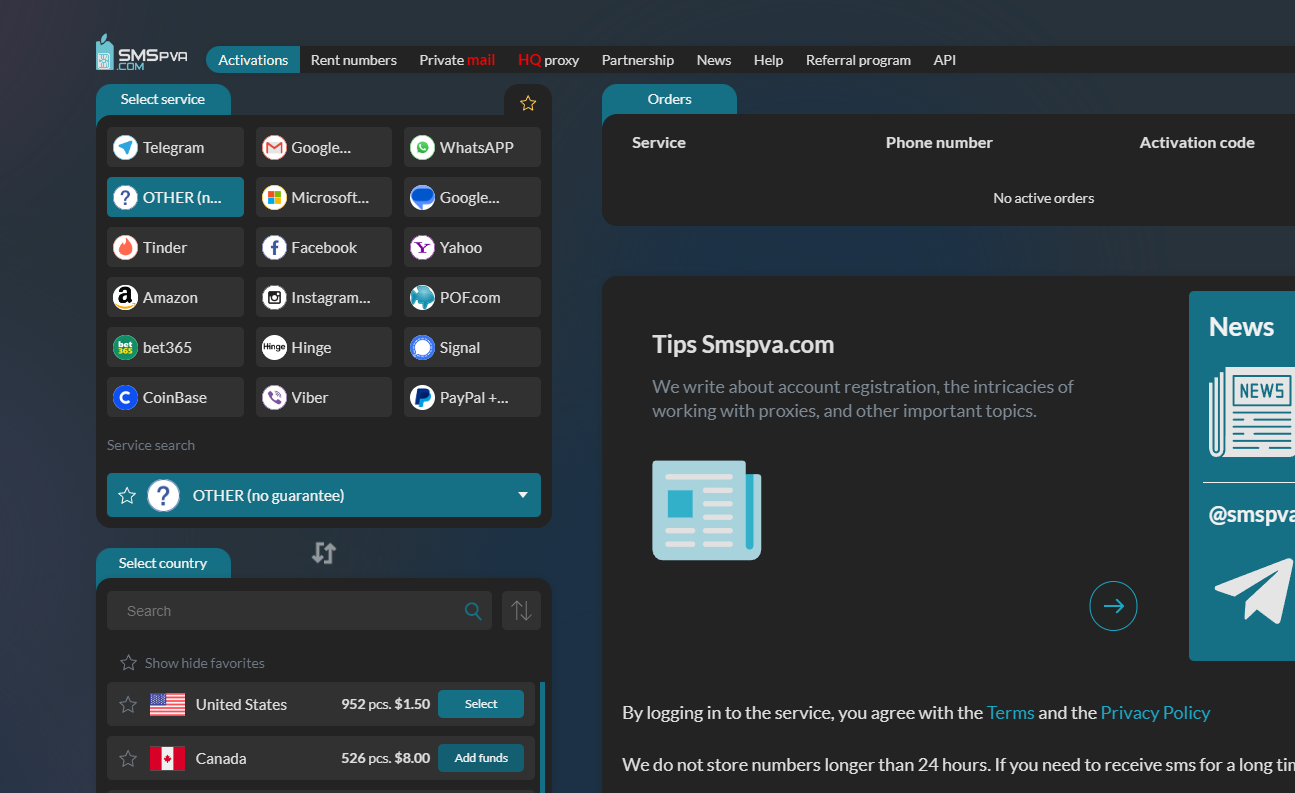Click the SMSPVA.com logo
This screenshot has height=793, width=1295.
pyautogui.click(x=141, y=54)
